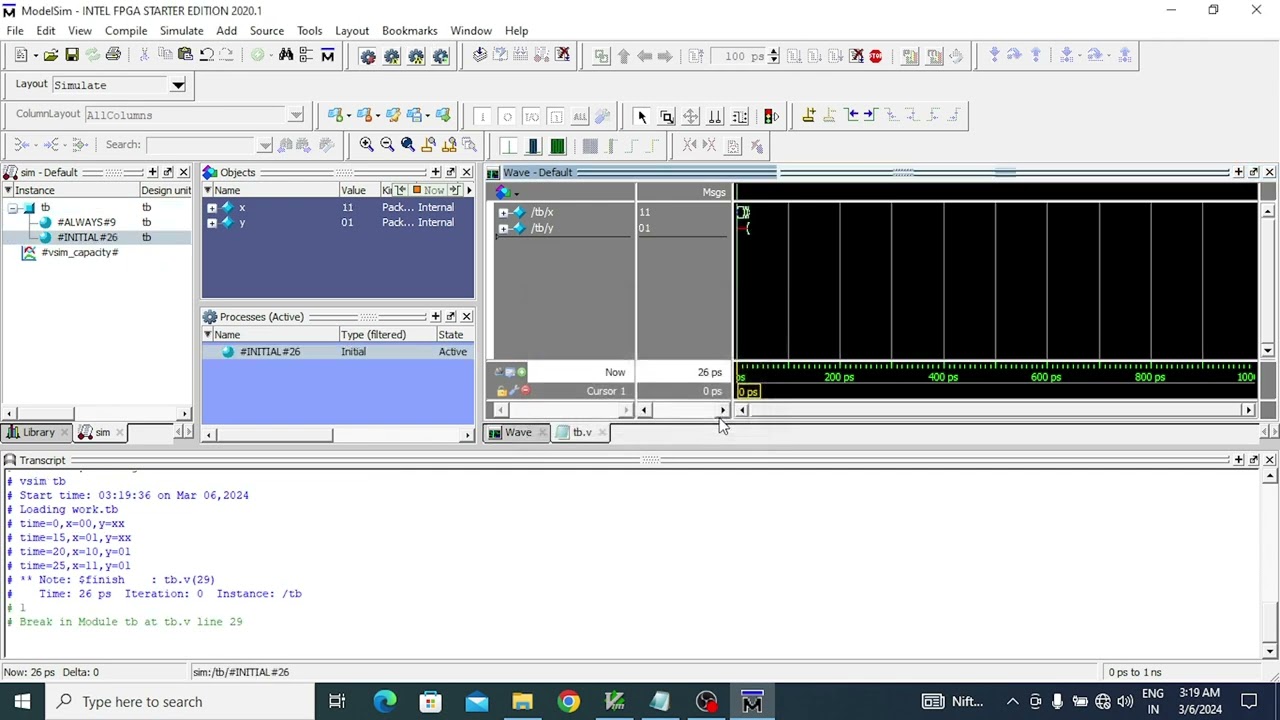
Task: Click the red remove cursor icon
Action: click(x=525, y=391)
